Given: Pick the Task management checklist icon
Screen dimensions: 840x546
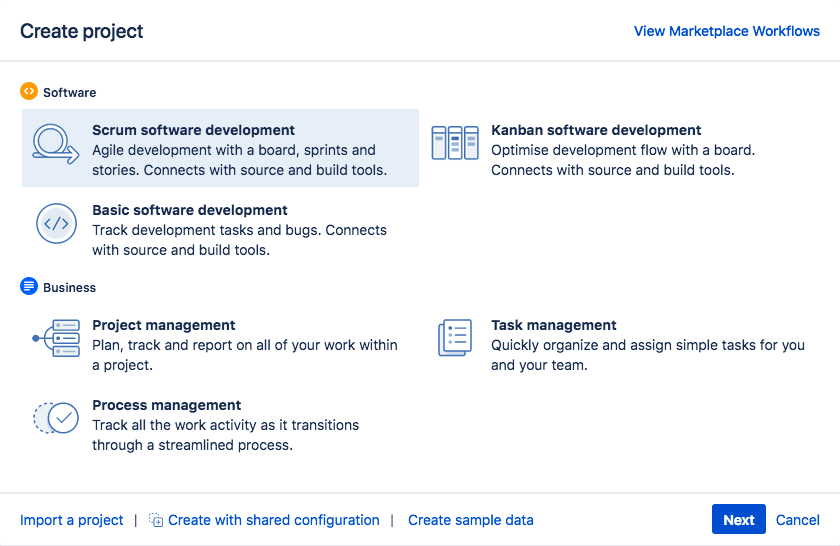Looking at the screenshot, I should (455, 338).
